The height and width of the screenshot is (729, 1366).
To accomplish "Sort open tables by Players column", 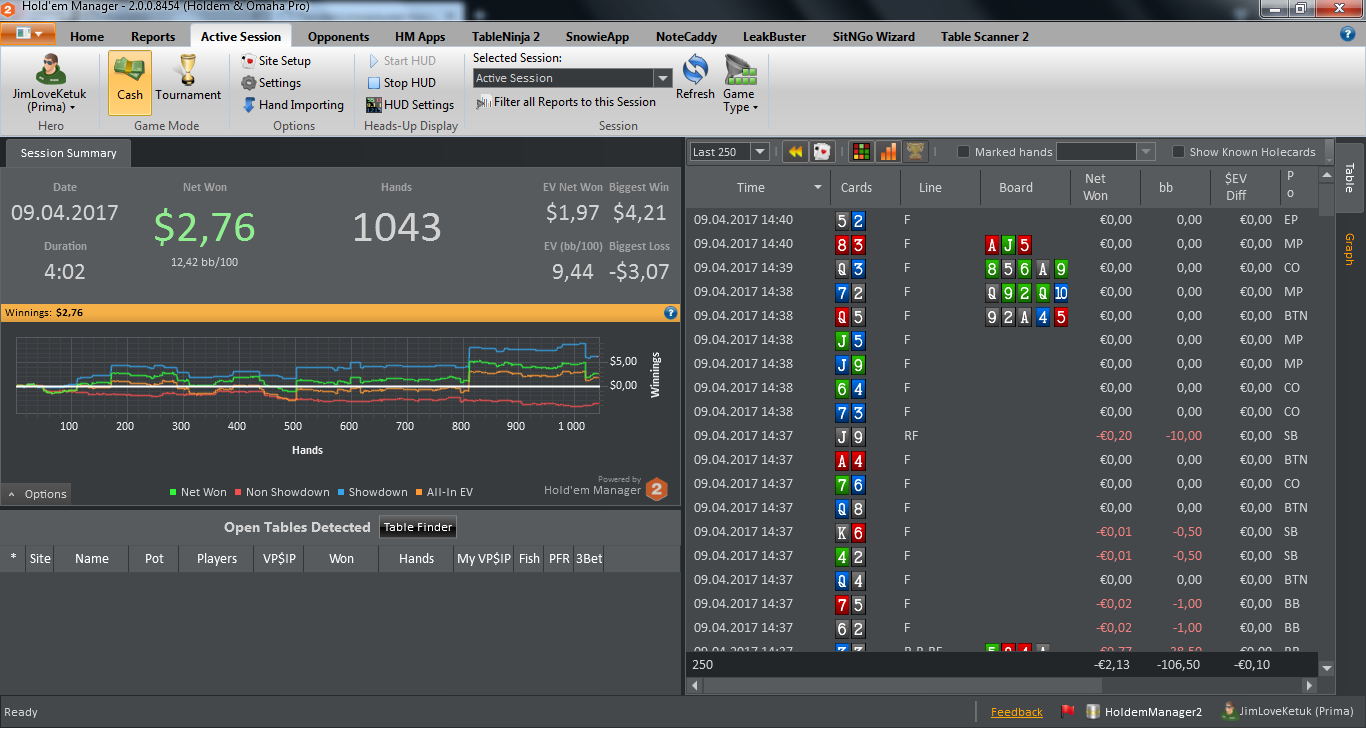I will click(x=217, y=559).
